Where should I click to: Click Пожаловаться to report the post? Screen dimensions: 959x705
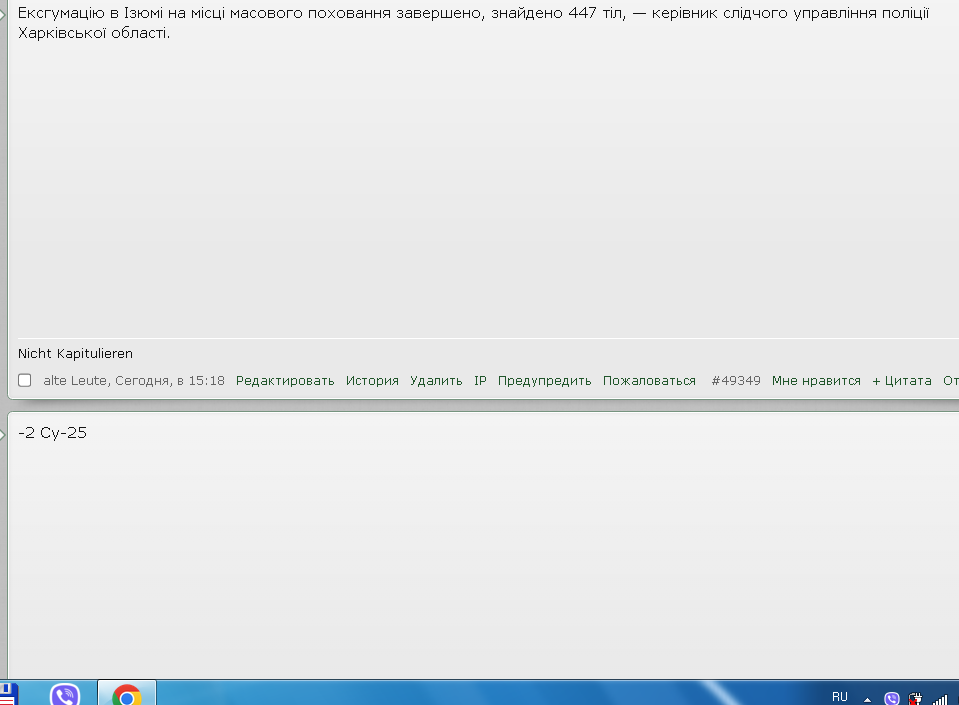[649, 380]
